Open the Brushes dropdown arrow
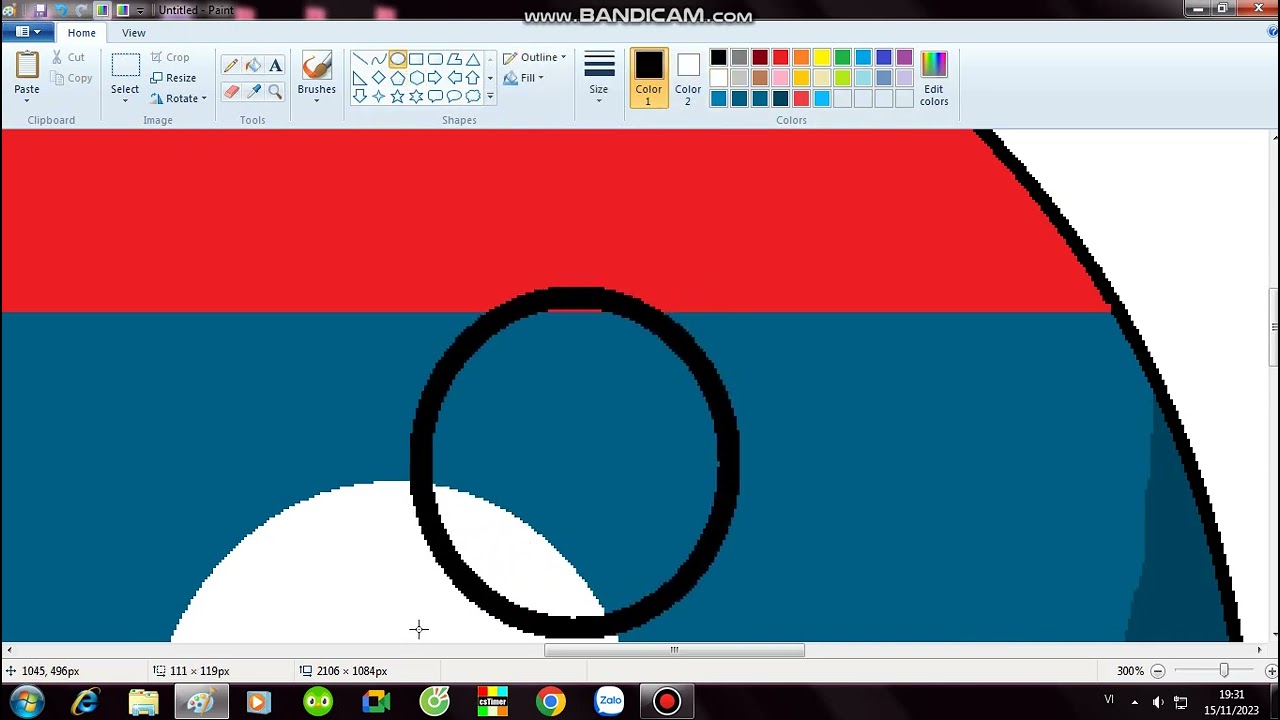1280x720 pixels. coord(316,101)
